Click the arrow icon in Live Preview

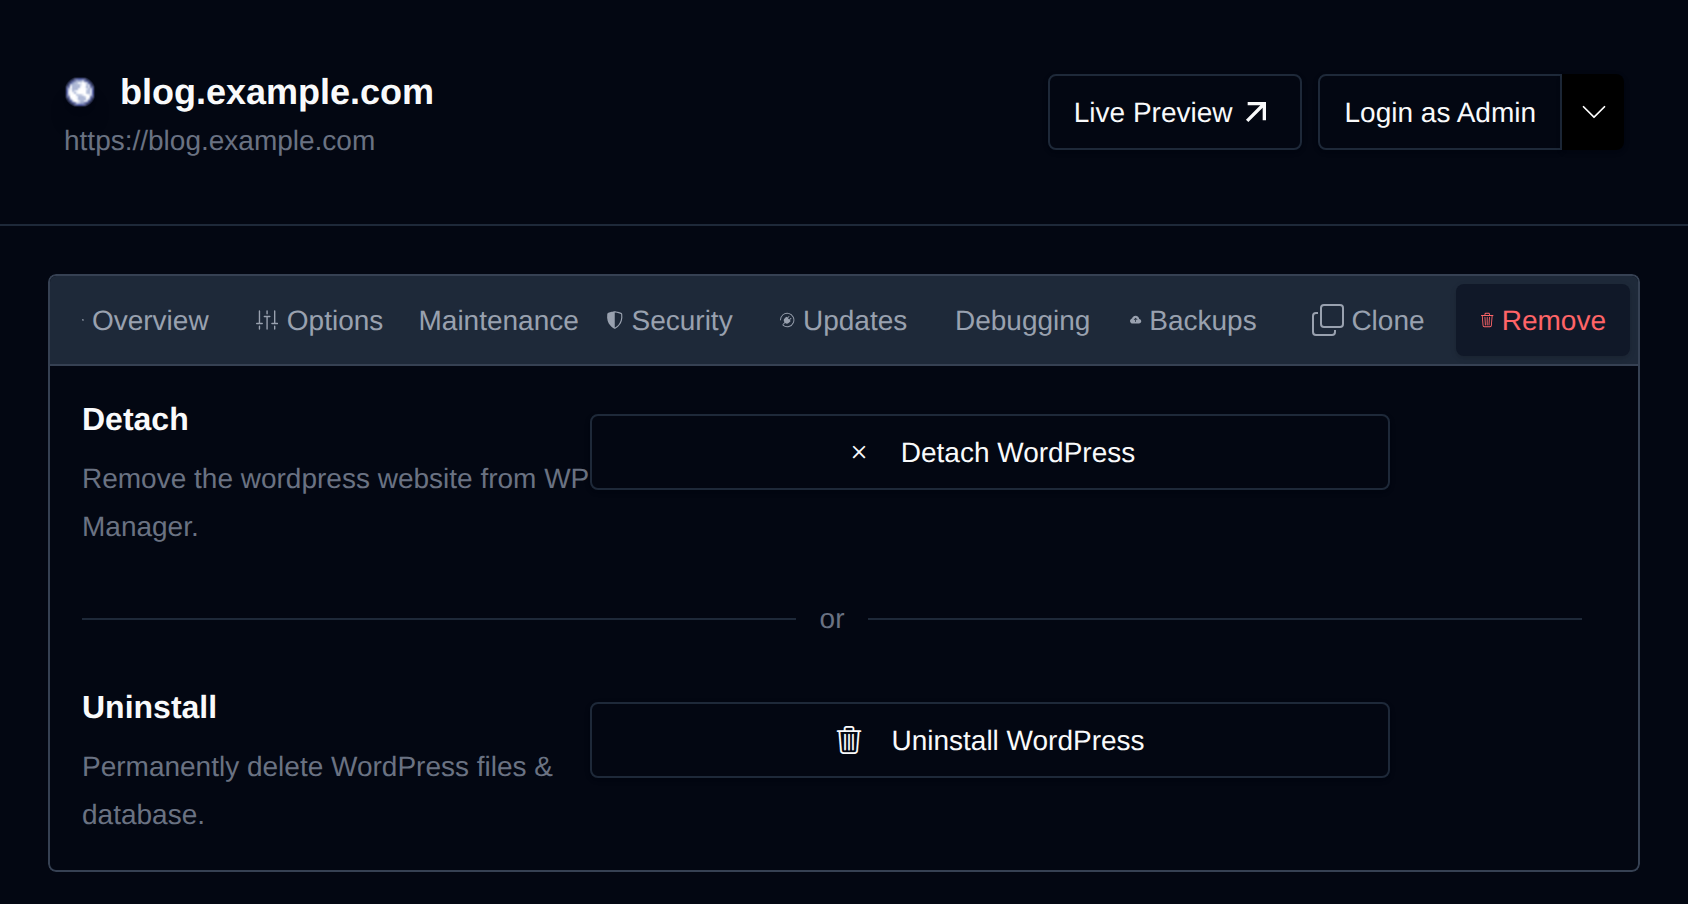pyautogui.click(x=1257, y=112)
